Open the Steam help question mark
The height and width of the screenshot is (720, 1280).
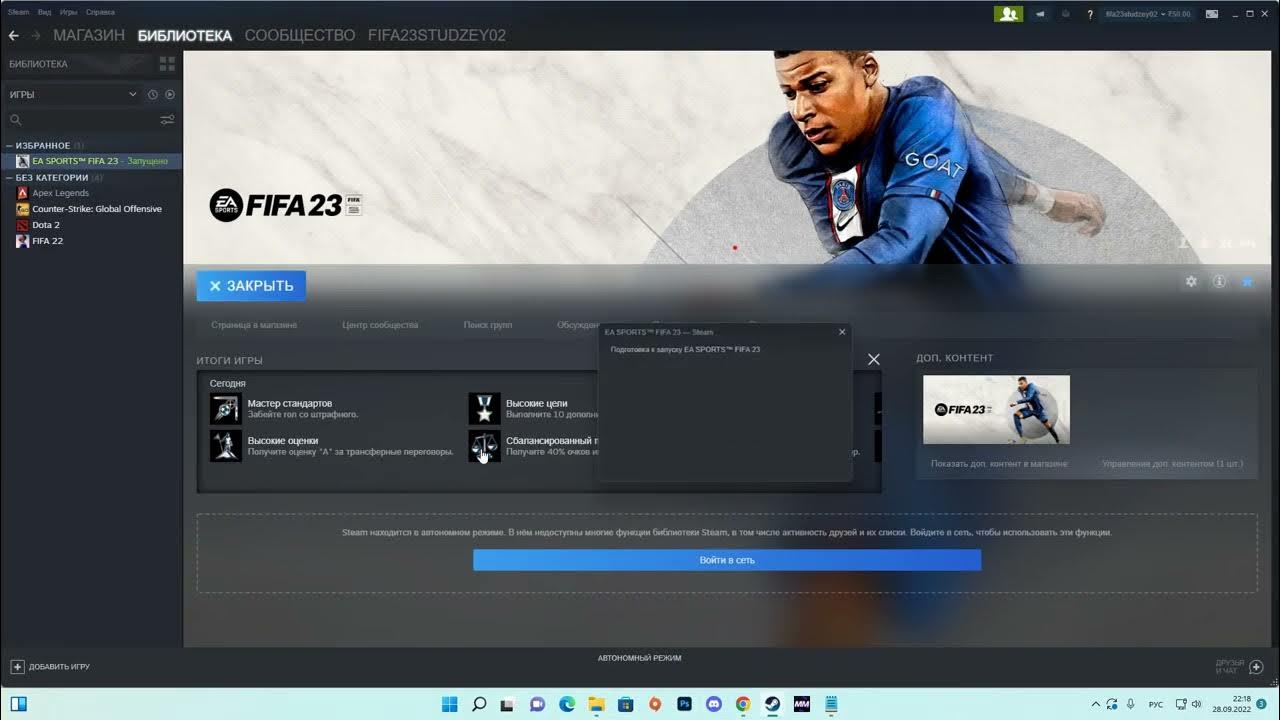click(x=1090, y=14)
